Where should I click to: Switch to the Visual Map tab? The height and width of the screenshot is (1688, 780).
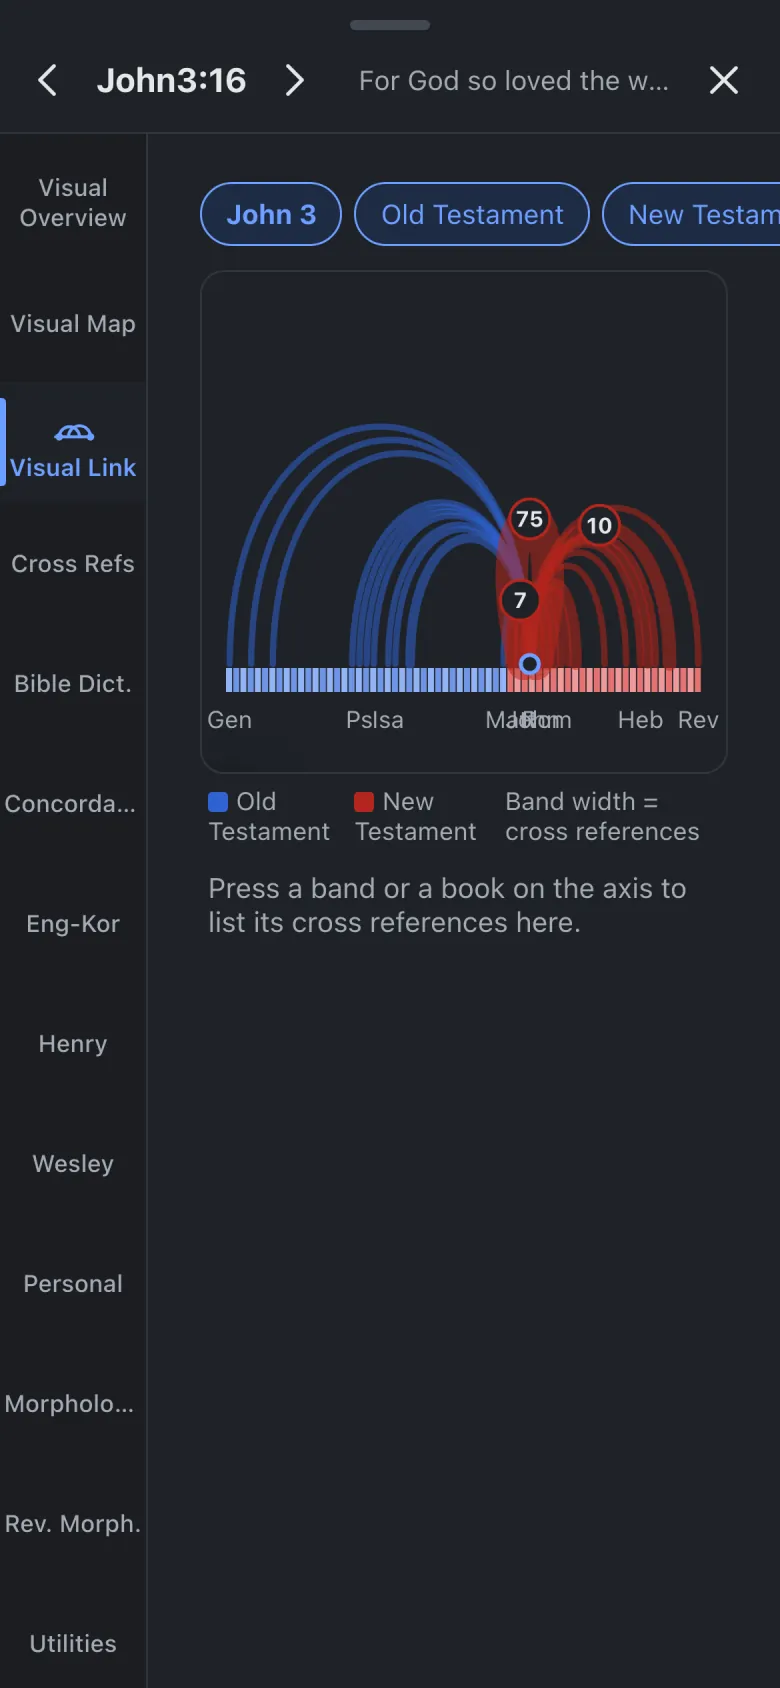click(x=73, y=324)
